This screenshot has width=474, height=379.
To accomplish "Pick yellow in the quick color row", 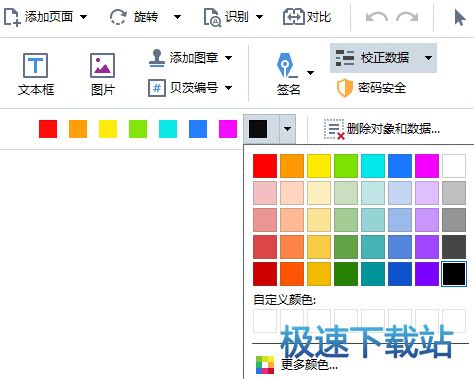I will pos(108,129).
